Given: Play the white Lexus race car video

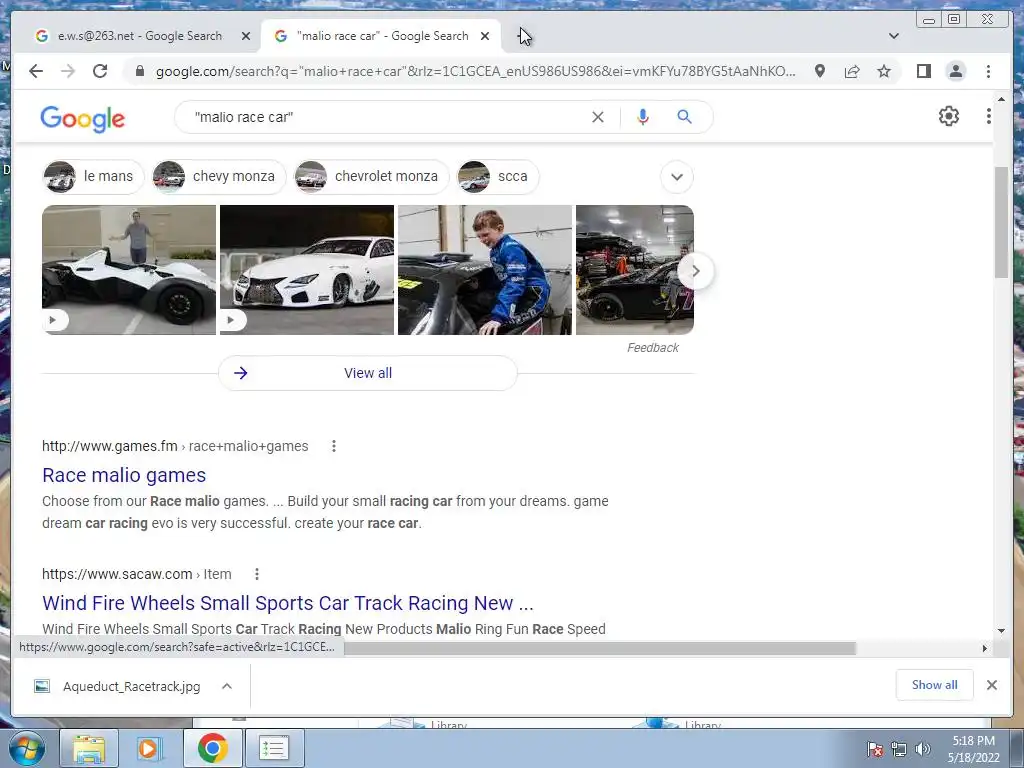Looking at the screenshot, I should [x=307, y=270].
